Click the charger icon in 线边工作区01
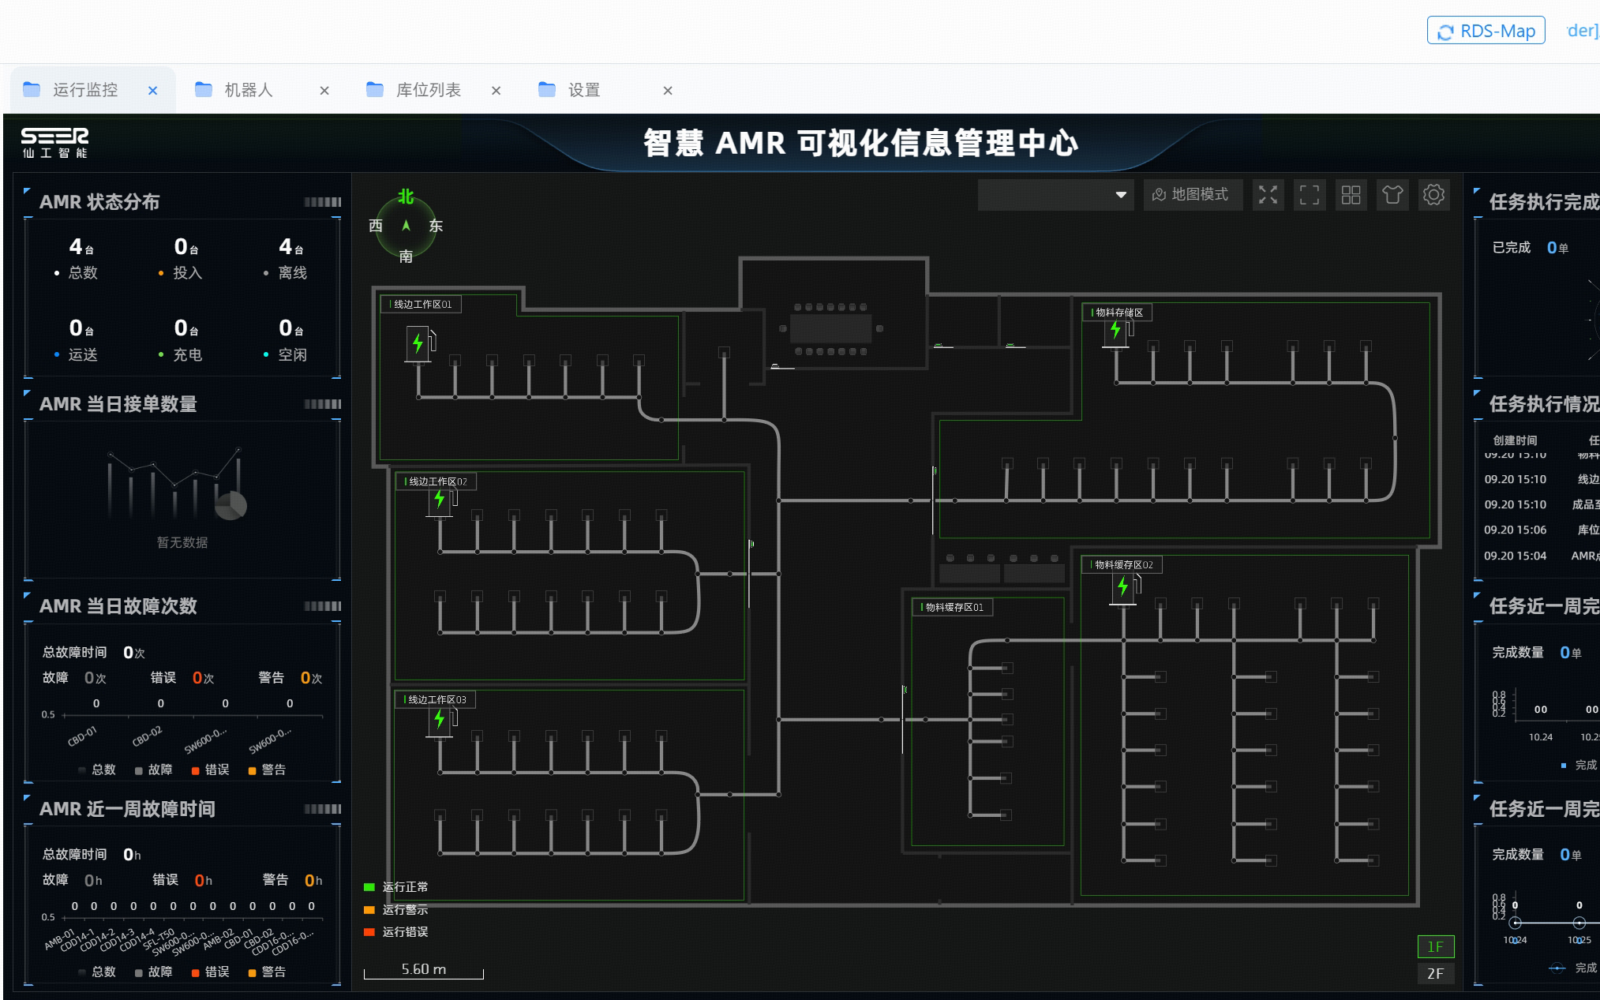1600x1000 pixels. pyautogui.click(x=418, y=344)
